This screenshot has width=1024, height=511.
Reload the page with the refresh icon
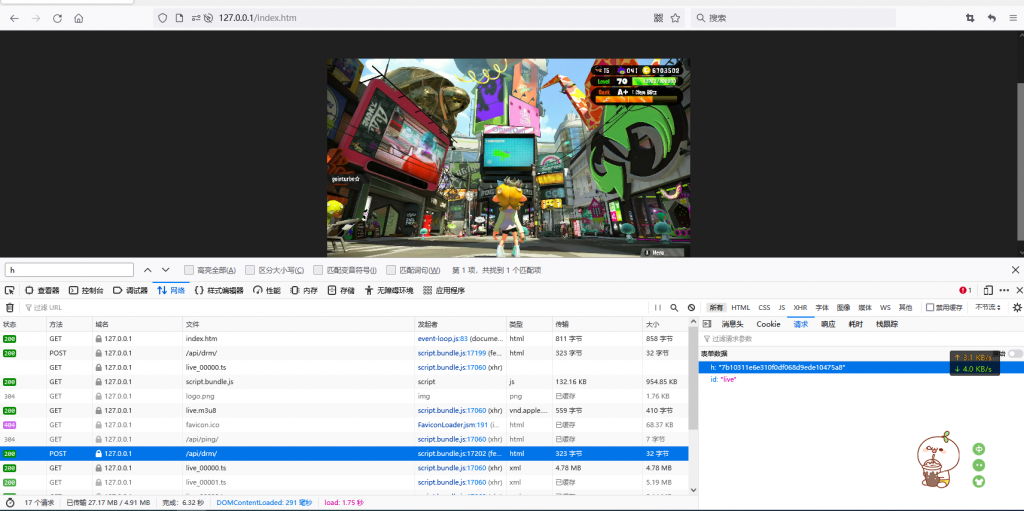[x=57, y=18]
